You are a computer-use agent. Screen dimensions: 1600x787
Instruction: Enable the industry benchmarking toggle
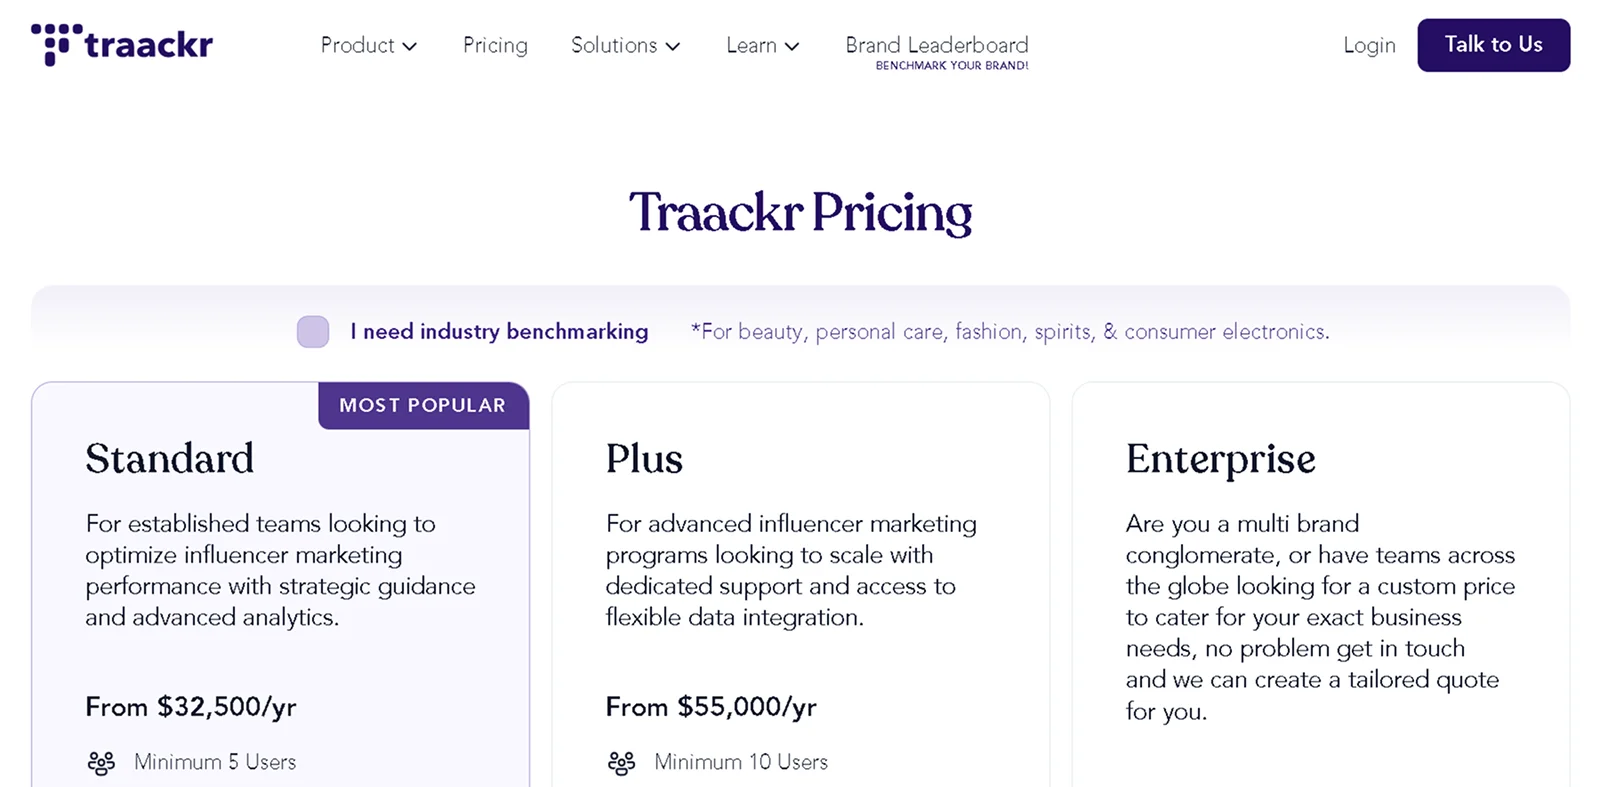pyautogui.click(x=313, y=331)
